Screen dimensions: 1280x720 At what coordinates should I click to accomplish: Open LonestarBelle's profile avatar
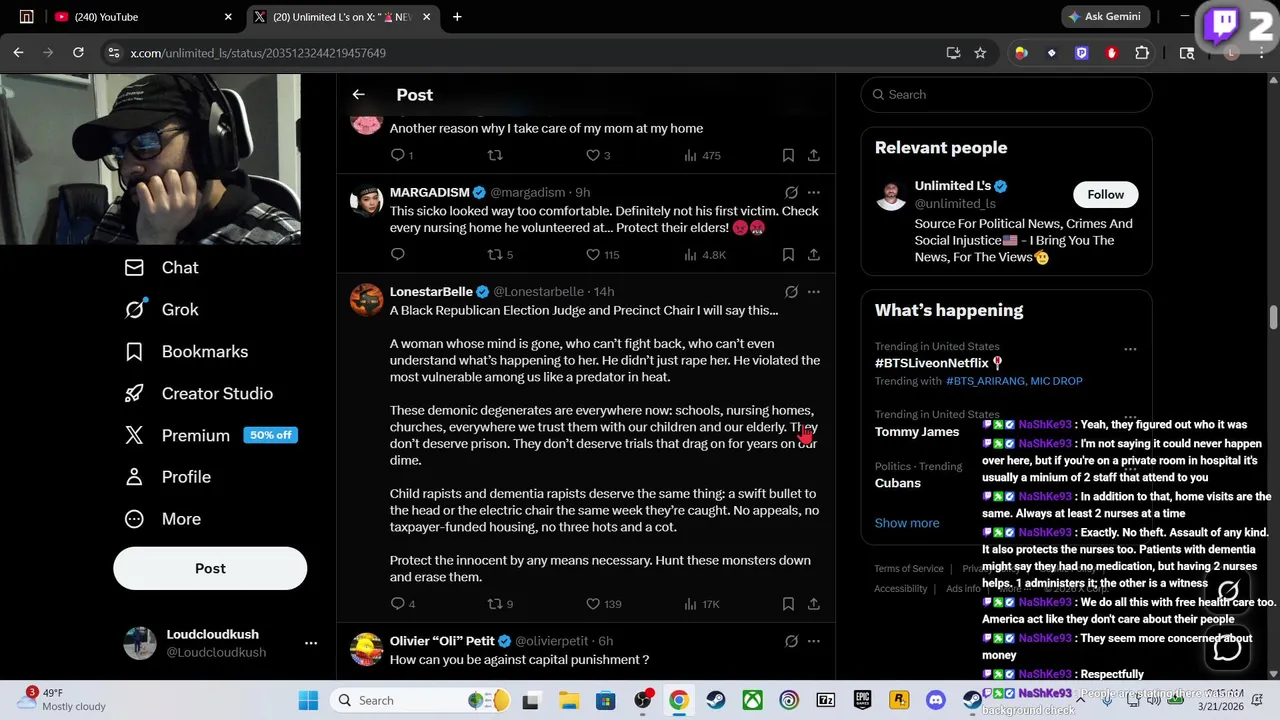pos(366,299)
